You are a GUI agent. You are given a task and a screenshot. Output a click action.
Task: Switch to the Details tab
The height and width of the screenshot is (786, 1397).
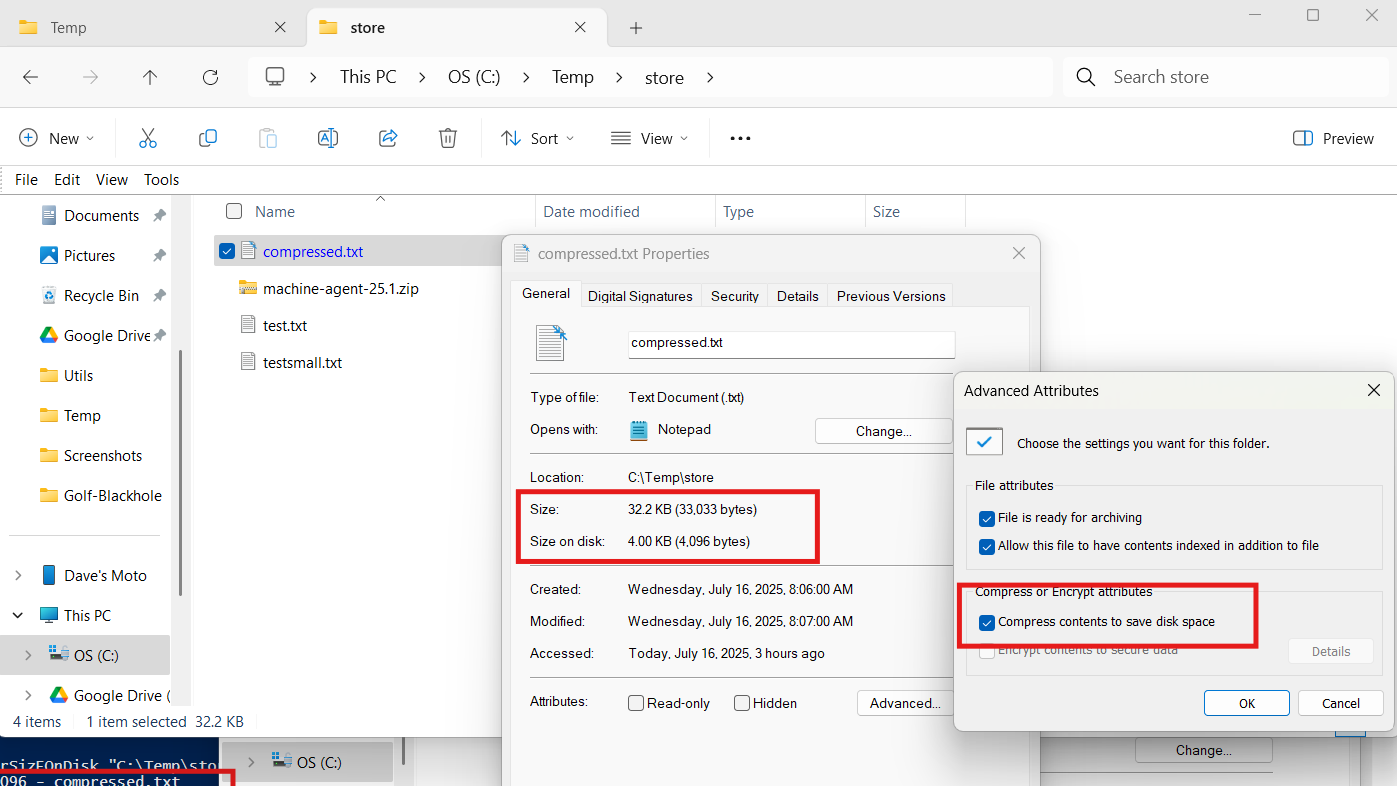tap(798, 296)
